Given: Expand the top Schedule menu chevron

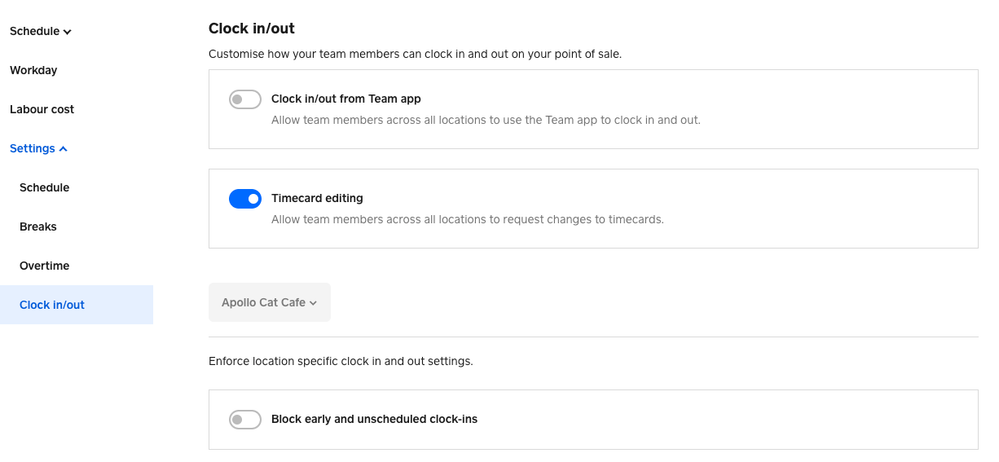Looking at the screenshot, I should pos(68,32).
